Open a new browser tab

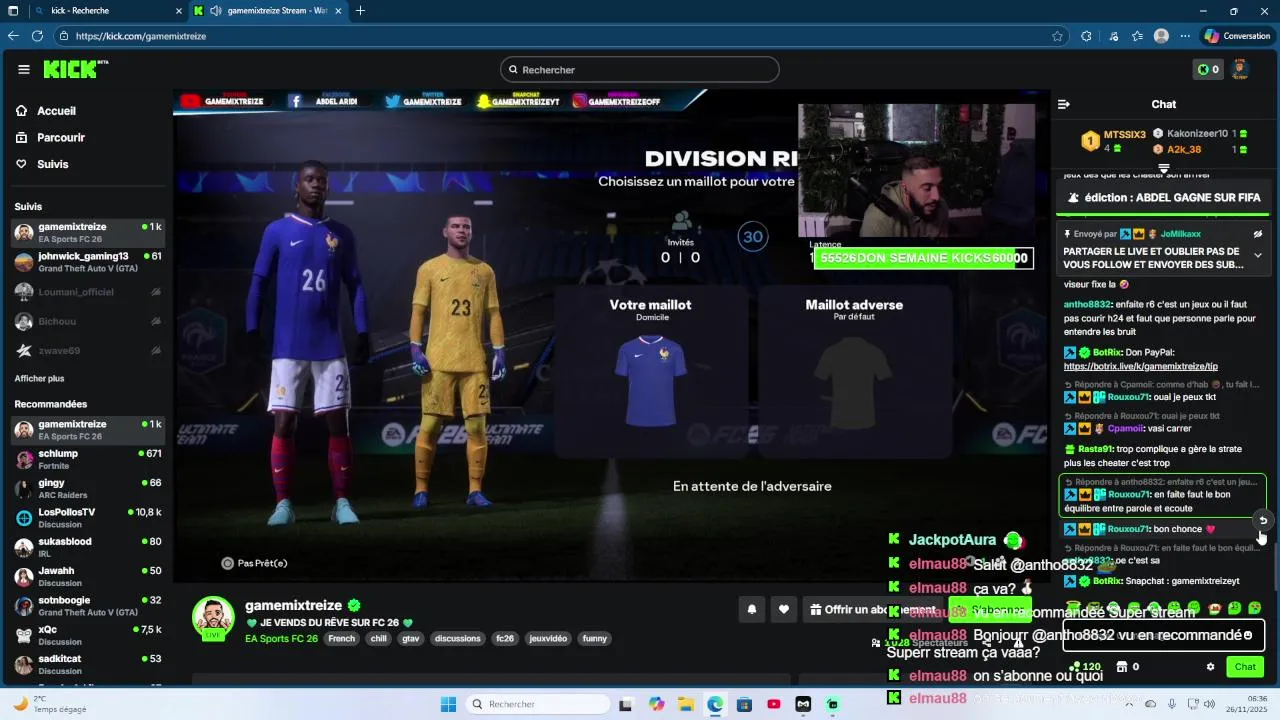(360, 11)
